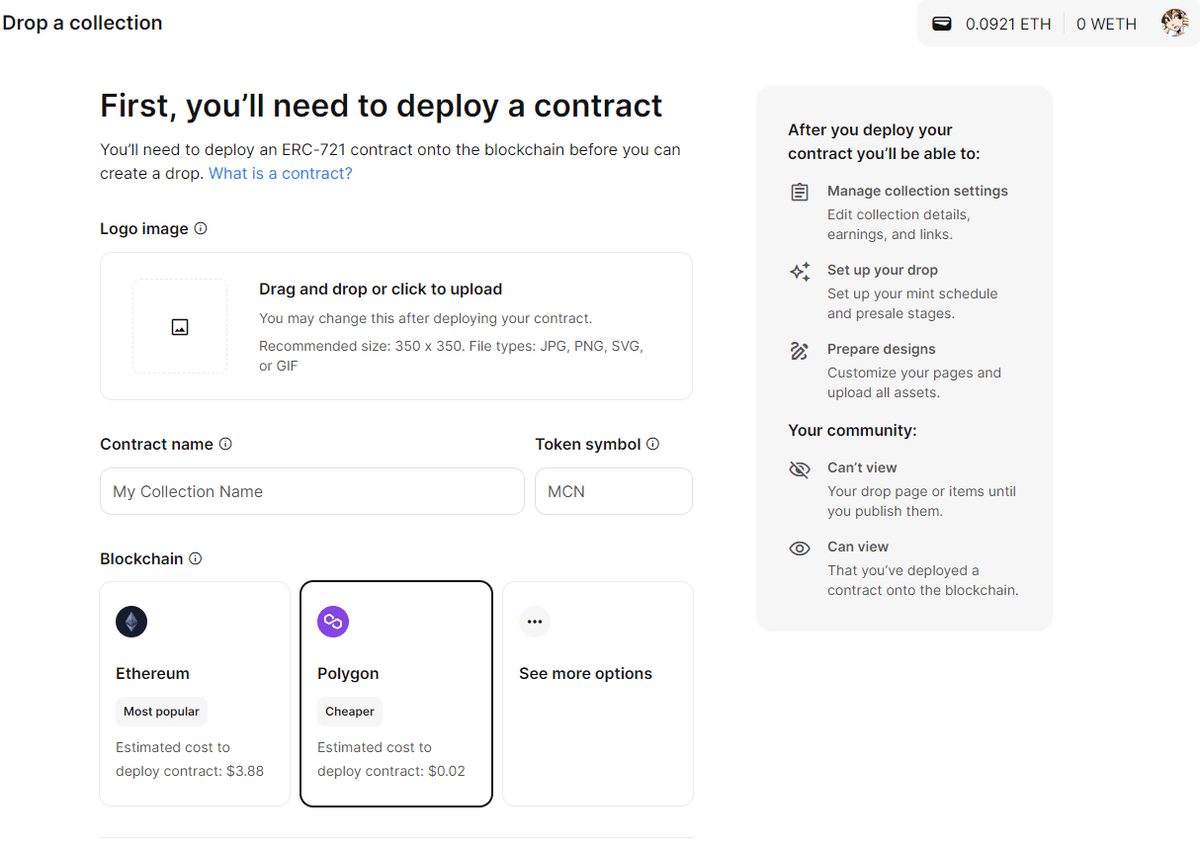Open the What is a contract link

point(280,172)
